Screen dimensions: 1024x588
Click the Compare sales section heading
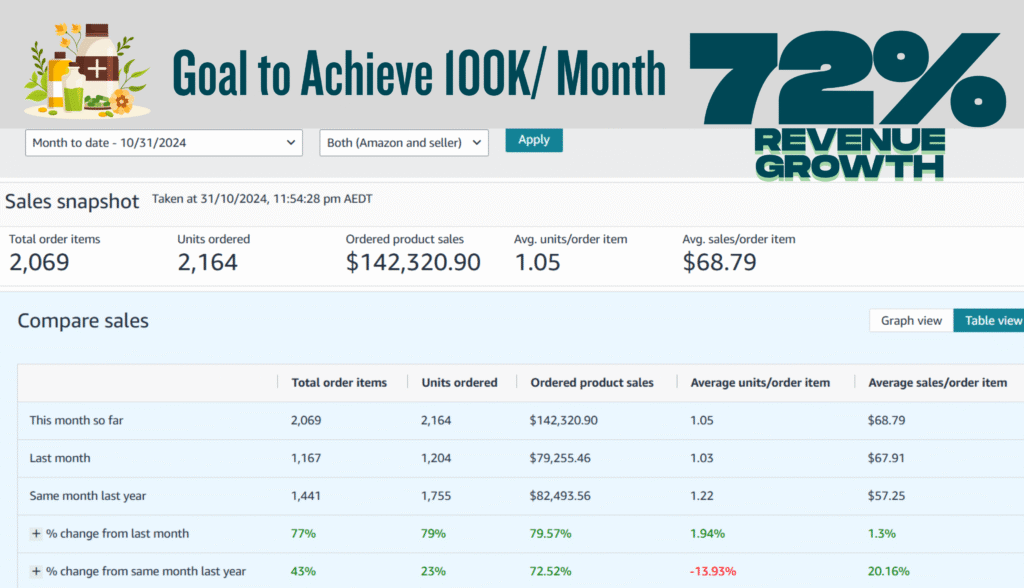83,321
